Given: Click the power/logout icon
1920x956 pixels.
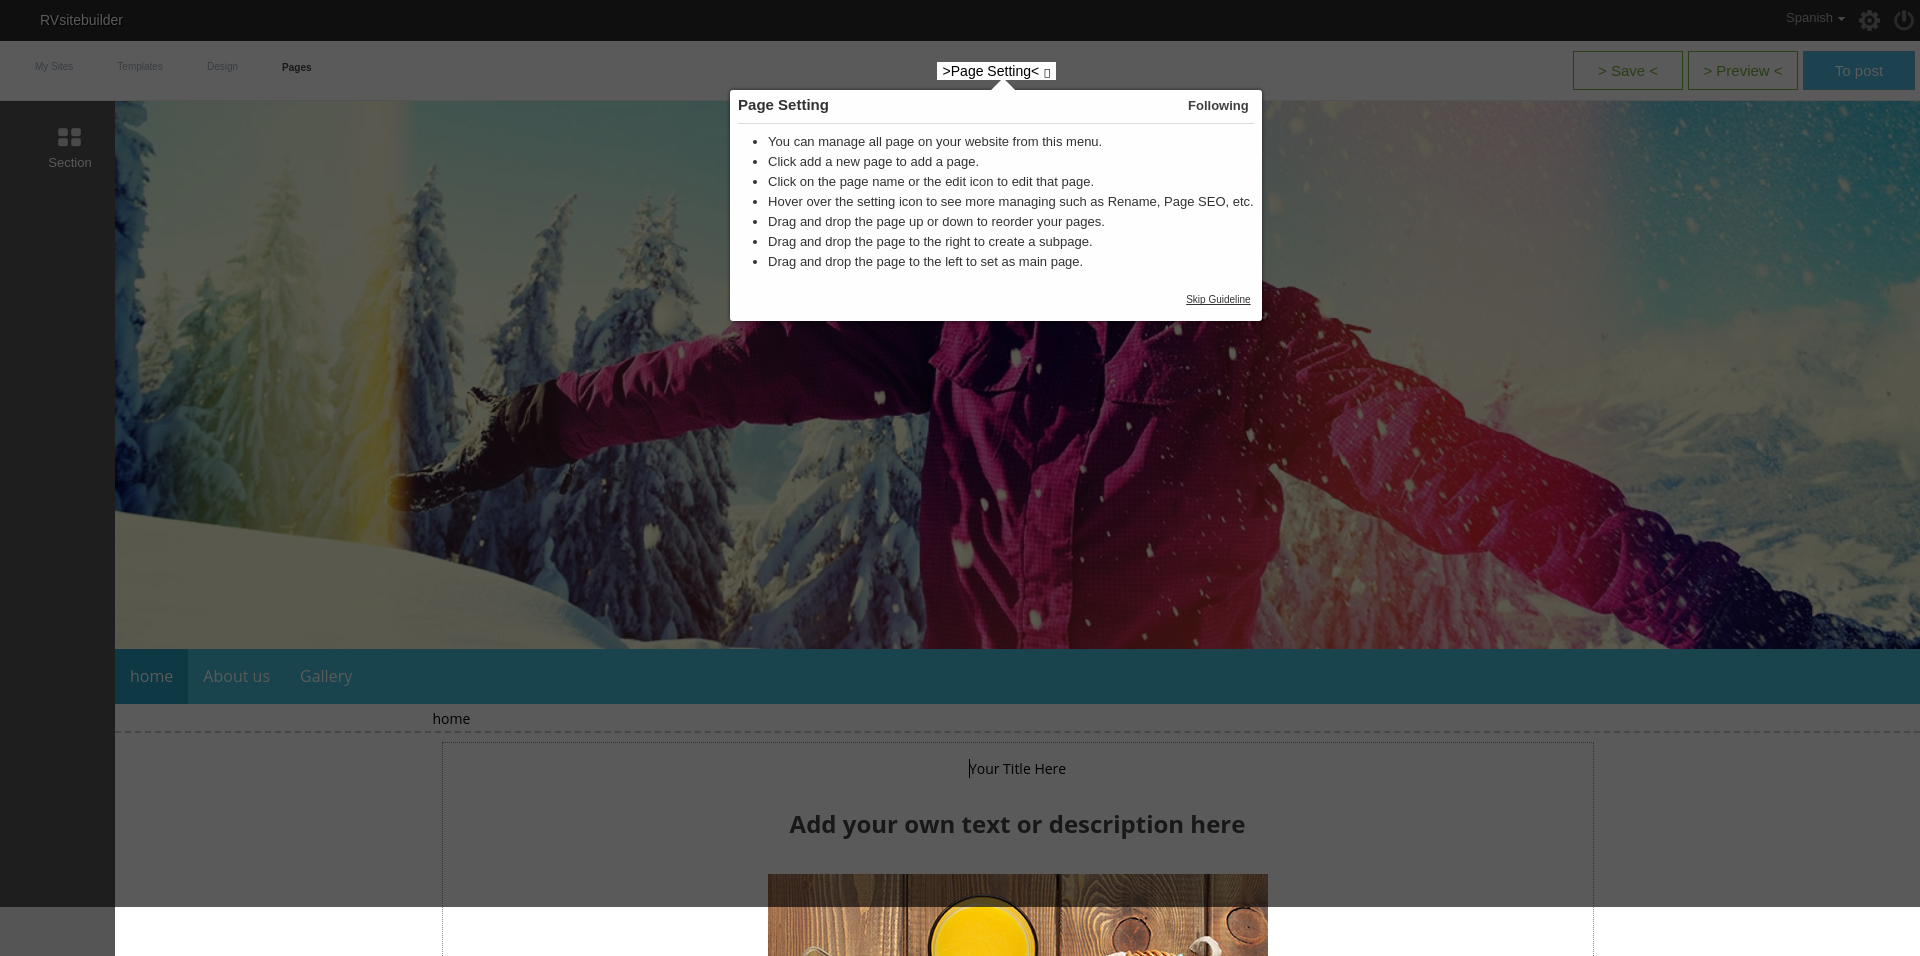Looking at the screenshot, I should pos(1904,20).
